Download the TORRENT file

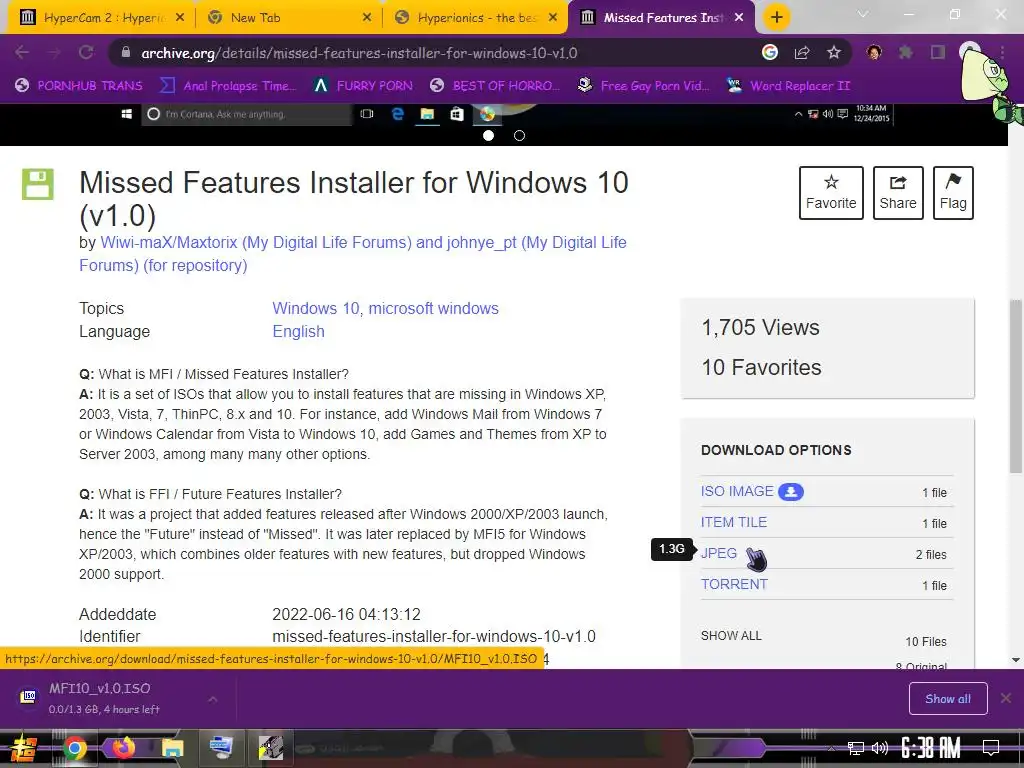tap(734, 584)
